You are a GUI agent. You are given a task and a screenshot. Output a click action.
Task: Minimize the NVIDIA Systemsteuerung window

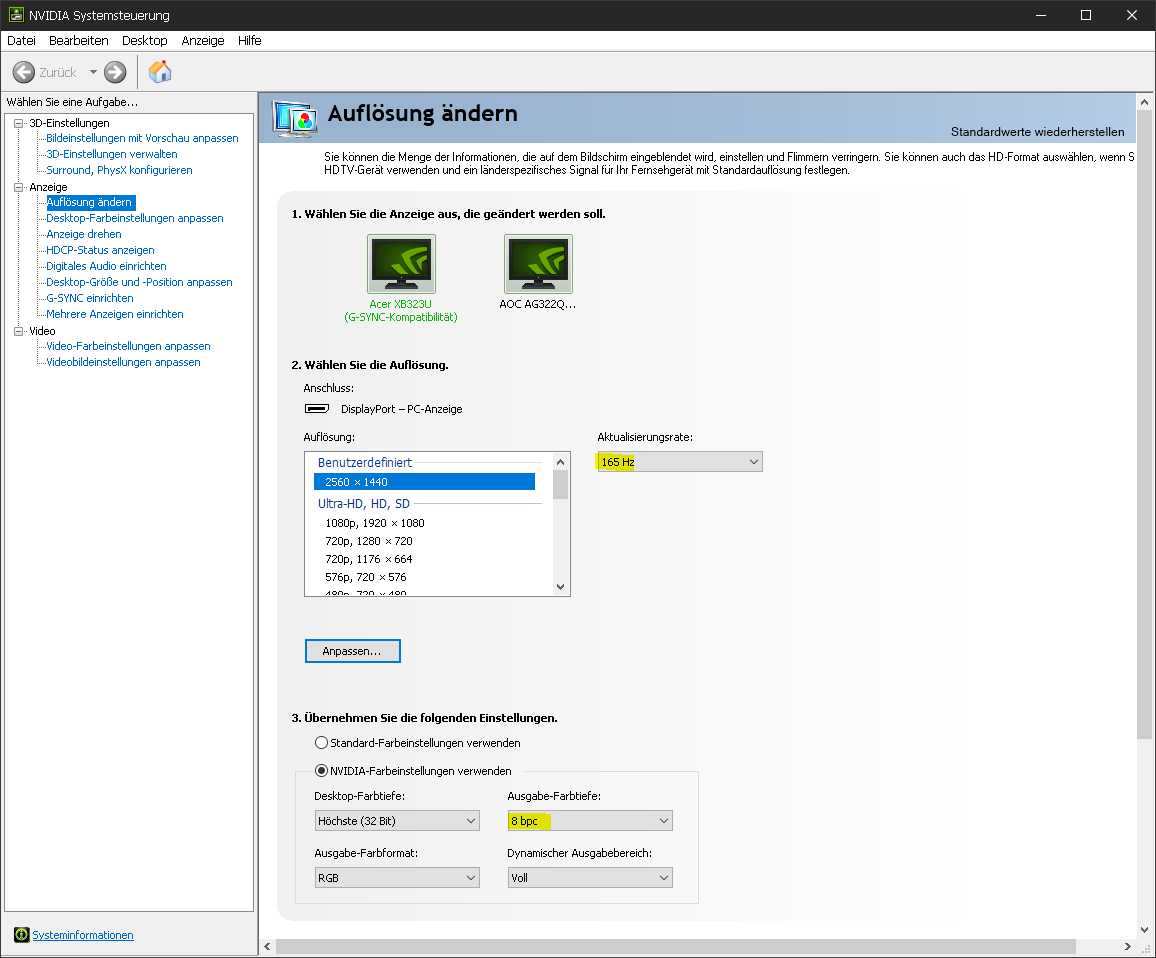pyautogui.click(x=1041, y=15)
